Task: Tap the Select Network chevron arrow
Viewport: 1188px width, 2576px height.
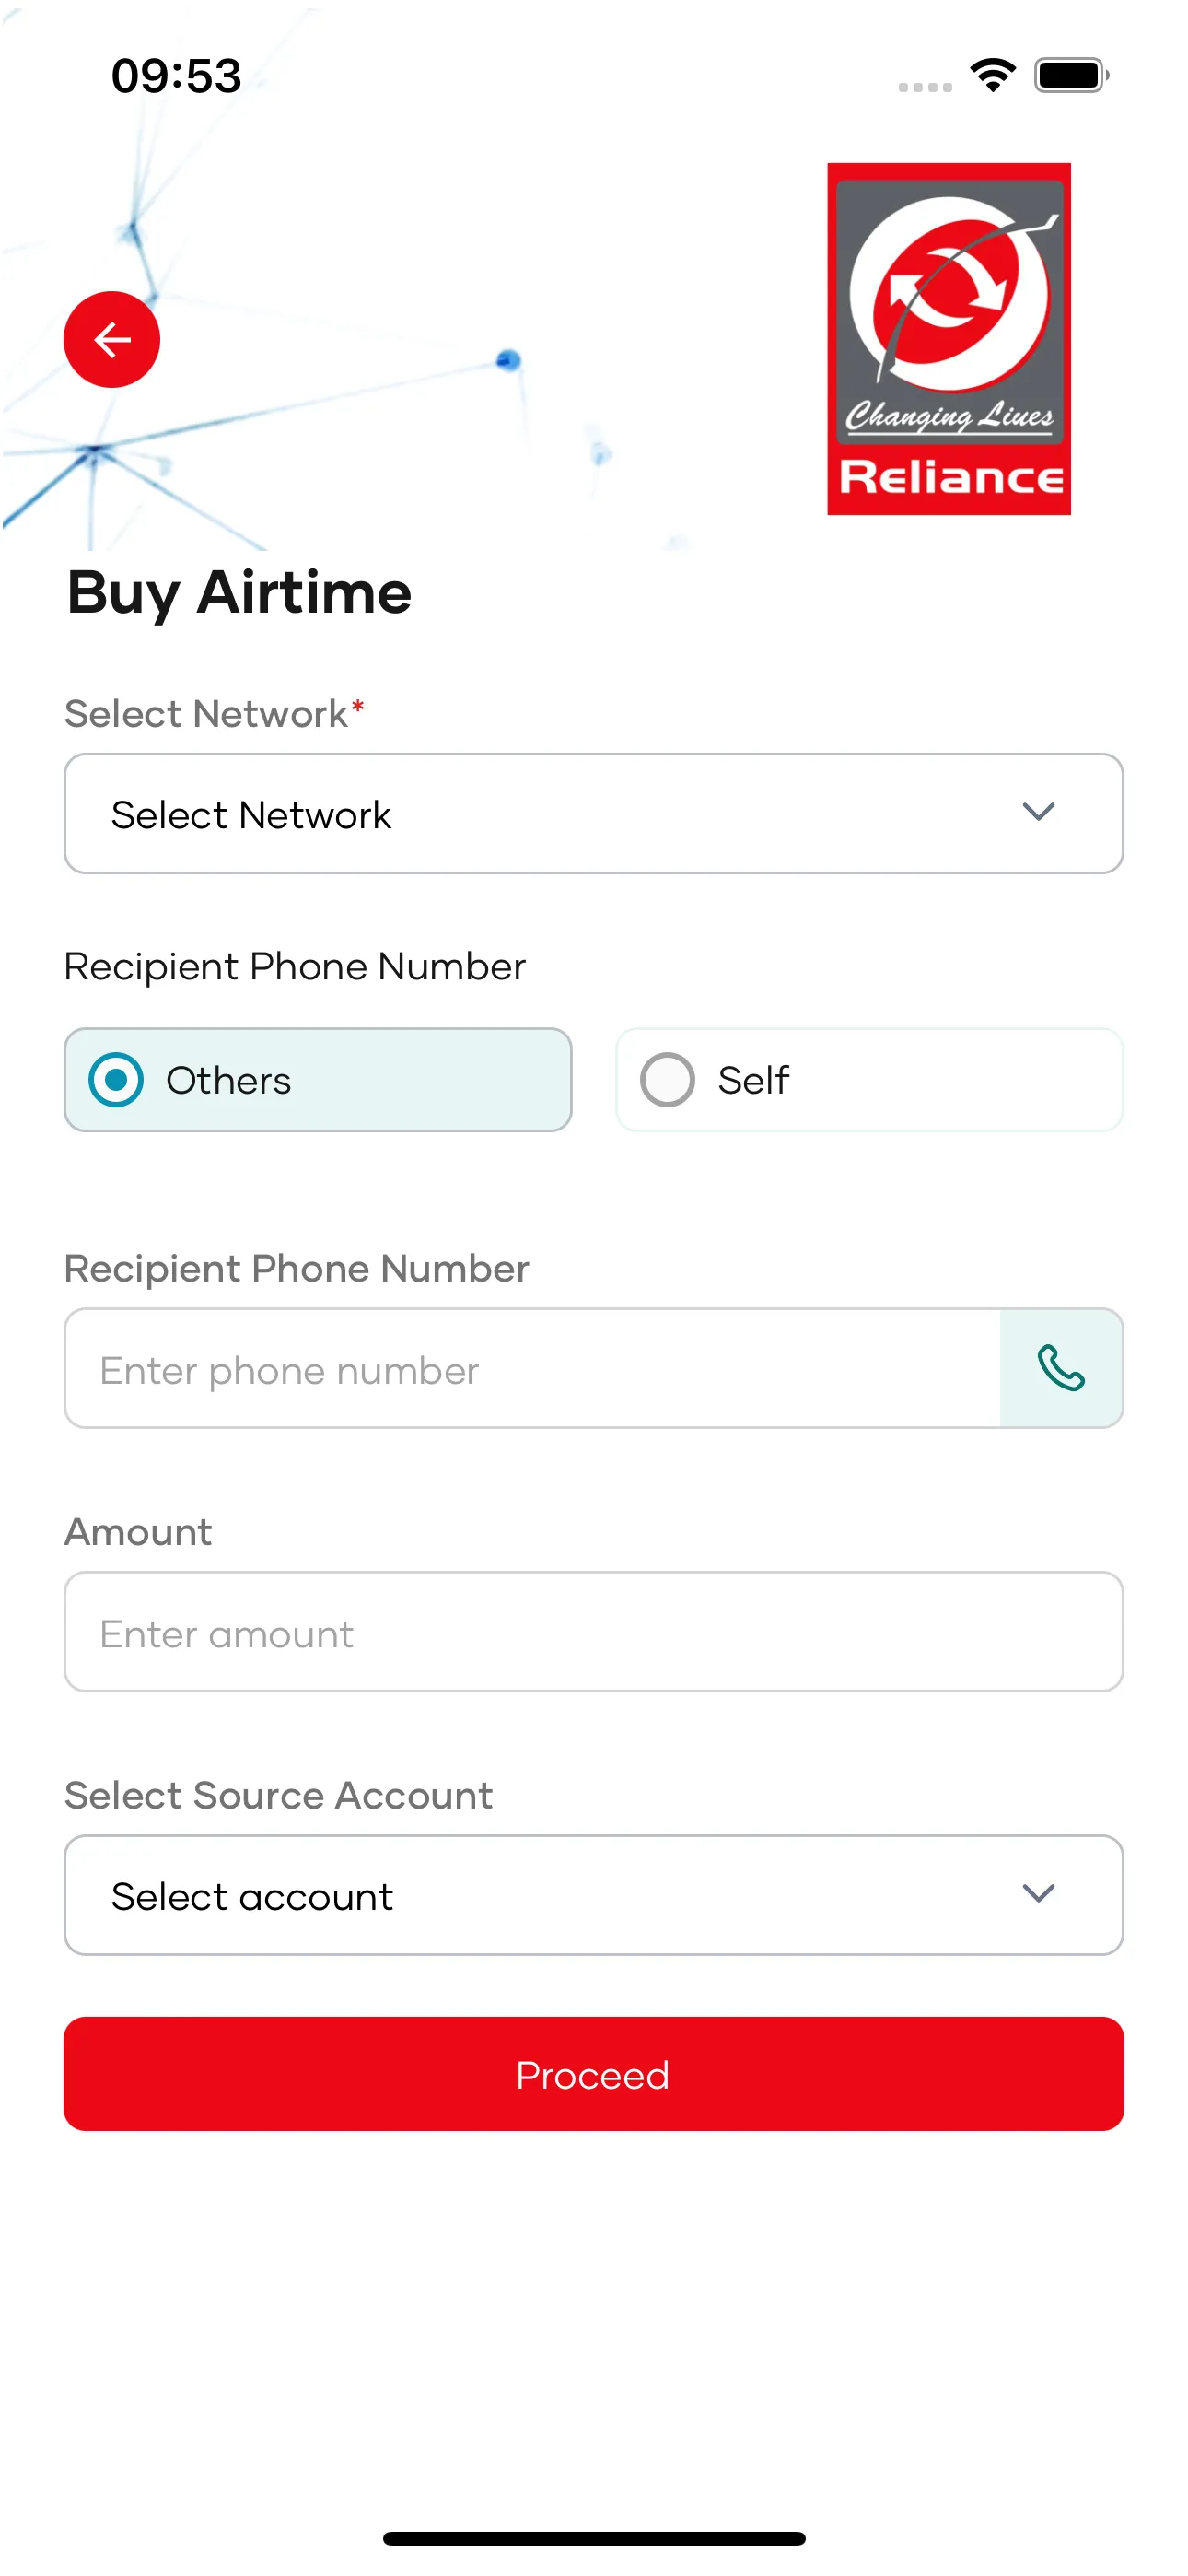Action: (1038, 812)
